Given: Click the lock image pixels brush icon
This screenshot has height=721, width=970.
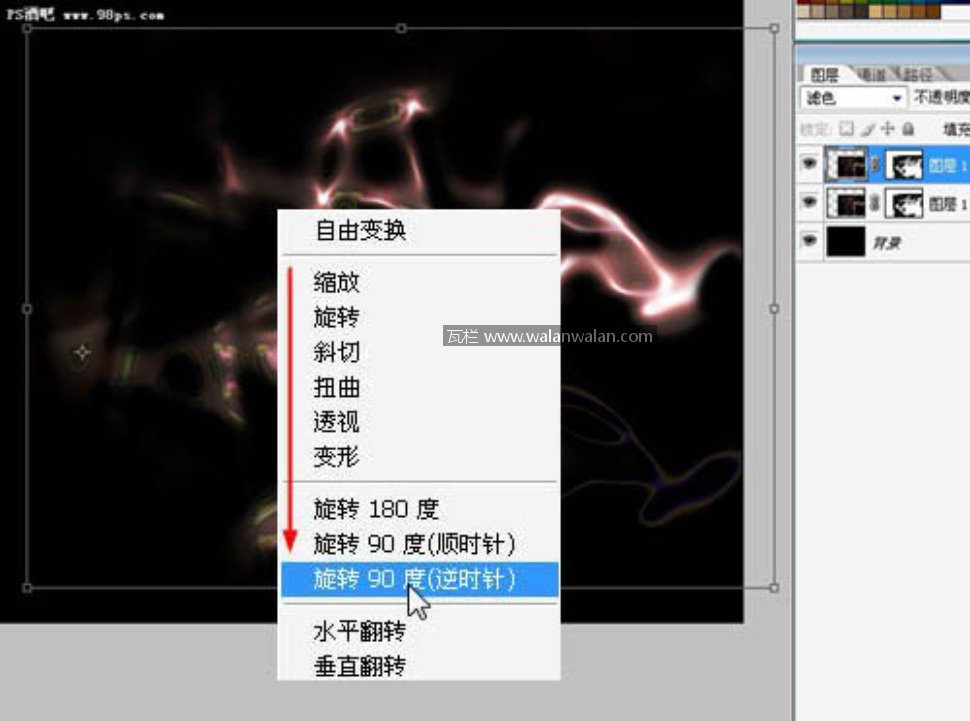Looking at the screenshot, I should [867, 129].
